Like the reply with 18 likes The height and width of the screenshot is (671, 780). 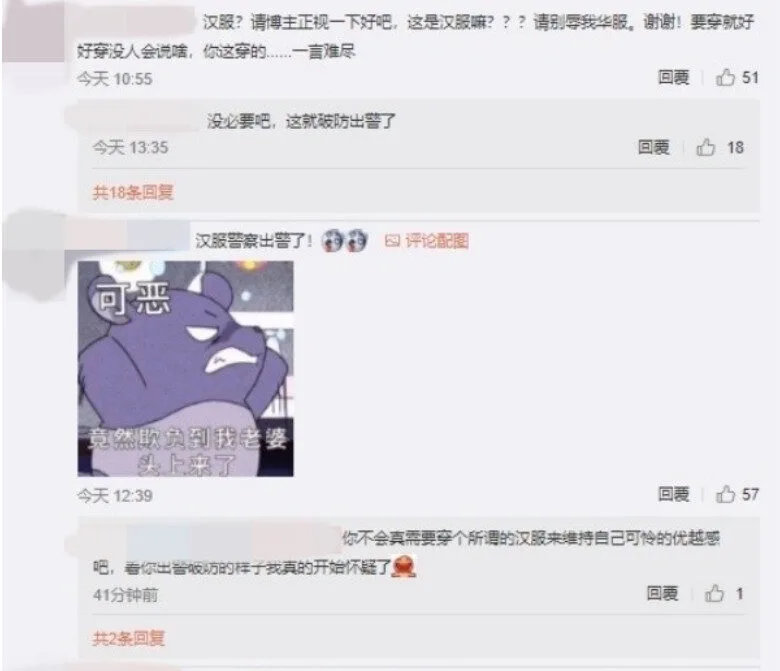[x=705, y=147]
